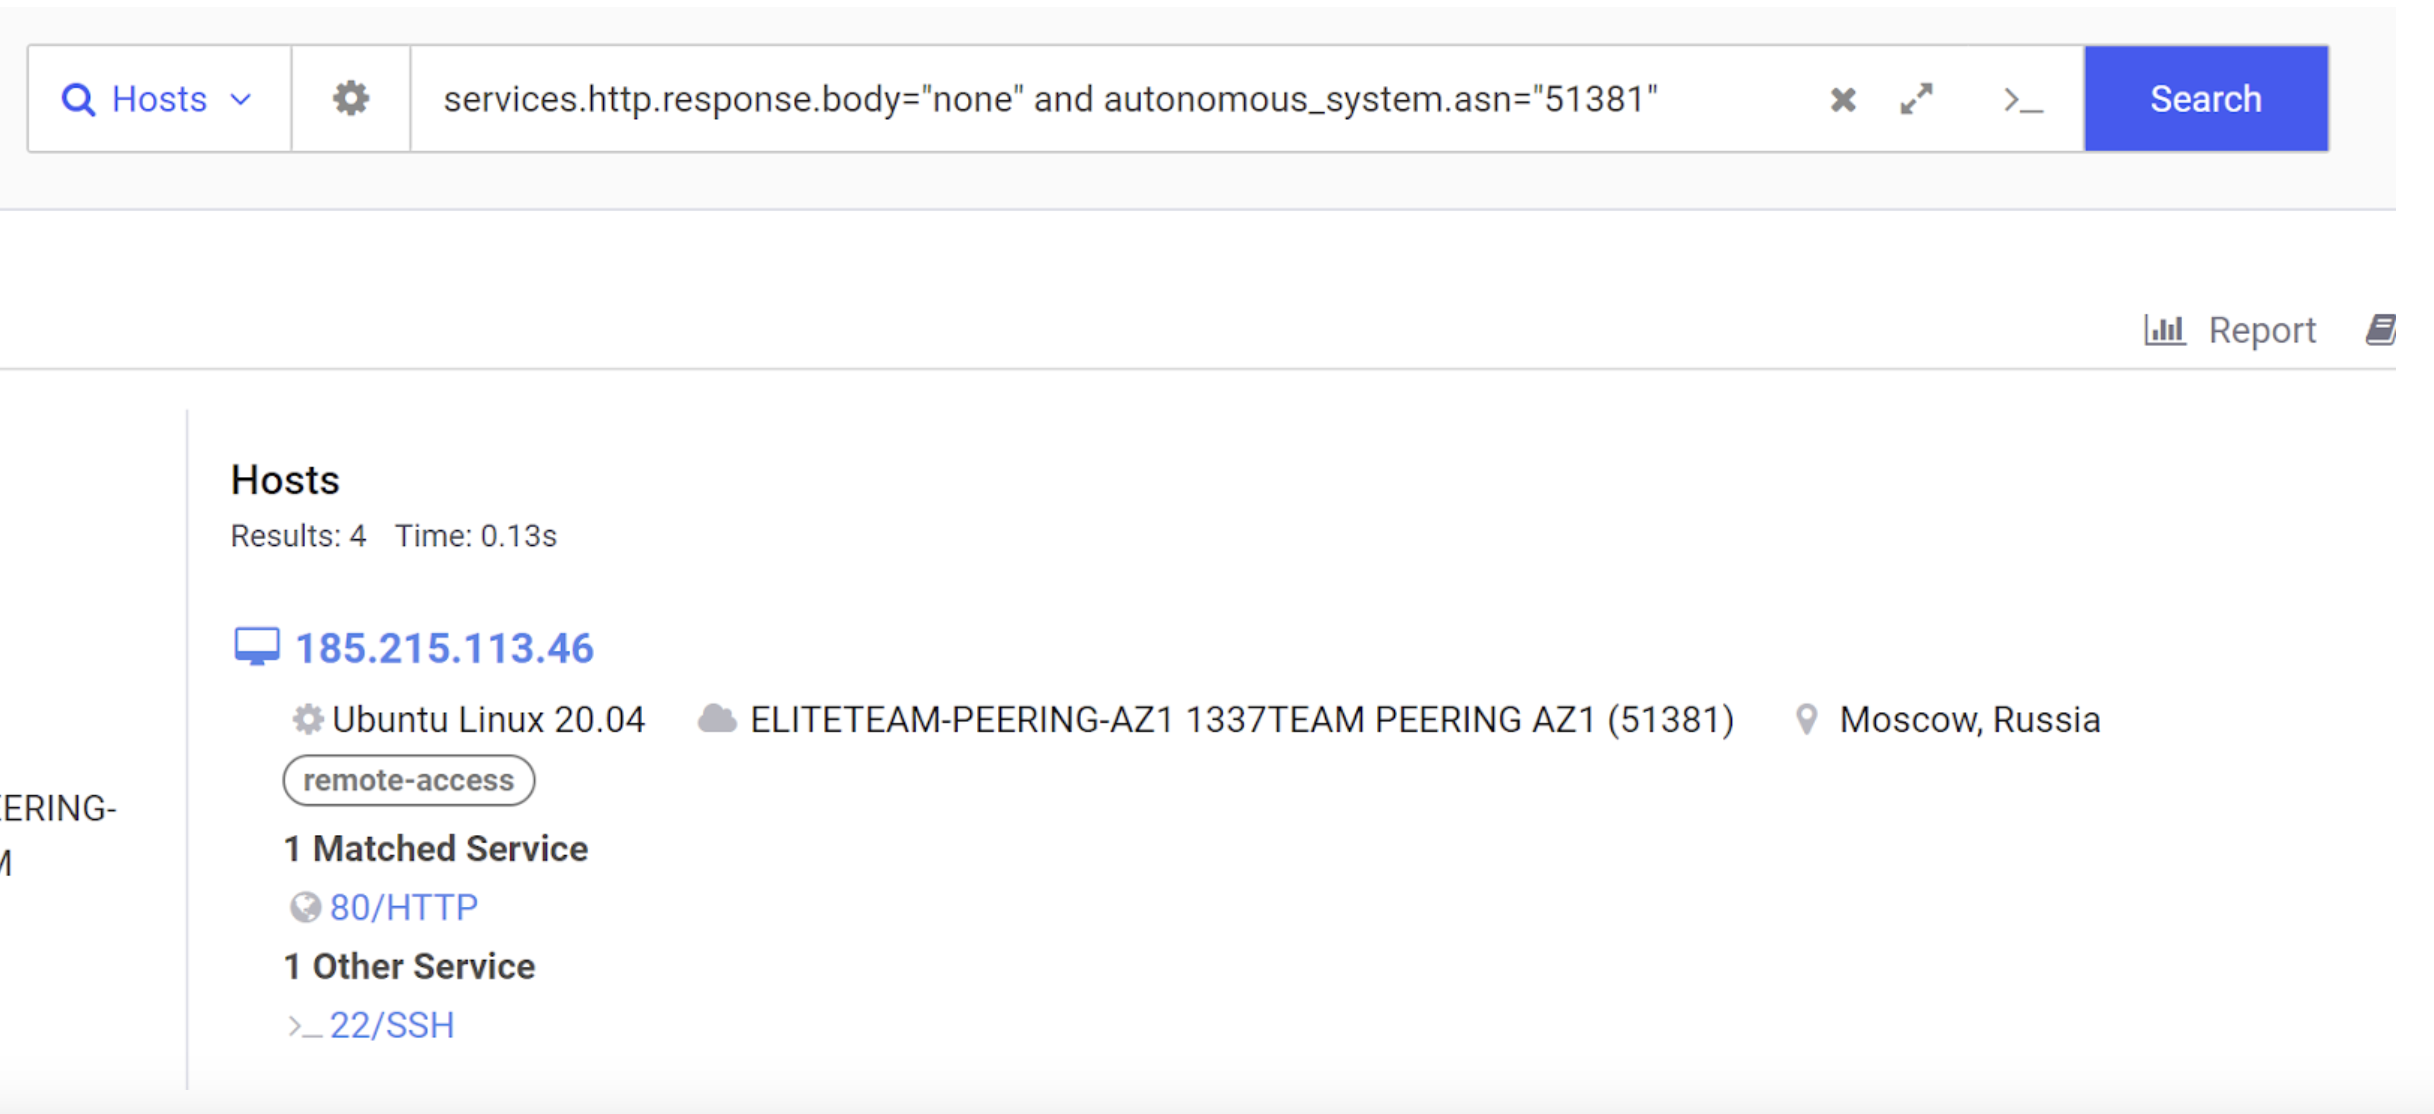Click the location pin next to Moscow, Russia
This screenshot has height=1114, width=2434.
point(1806,719)
